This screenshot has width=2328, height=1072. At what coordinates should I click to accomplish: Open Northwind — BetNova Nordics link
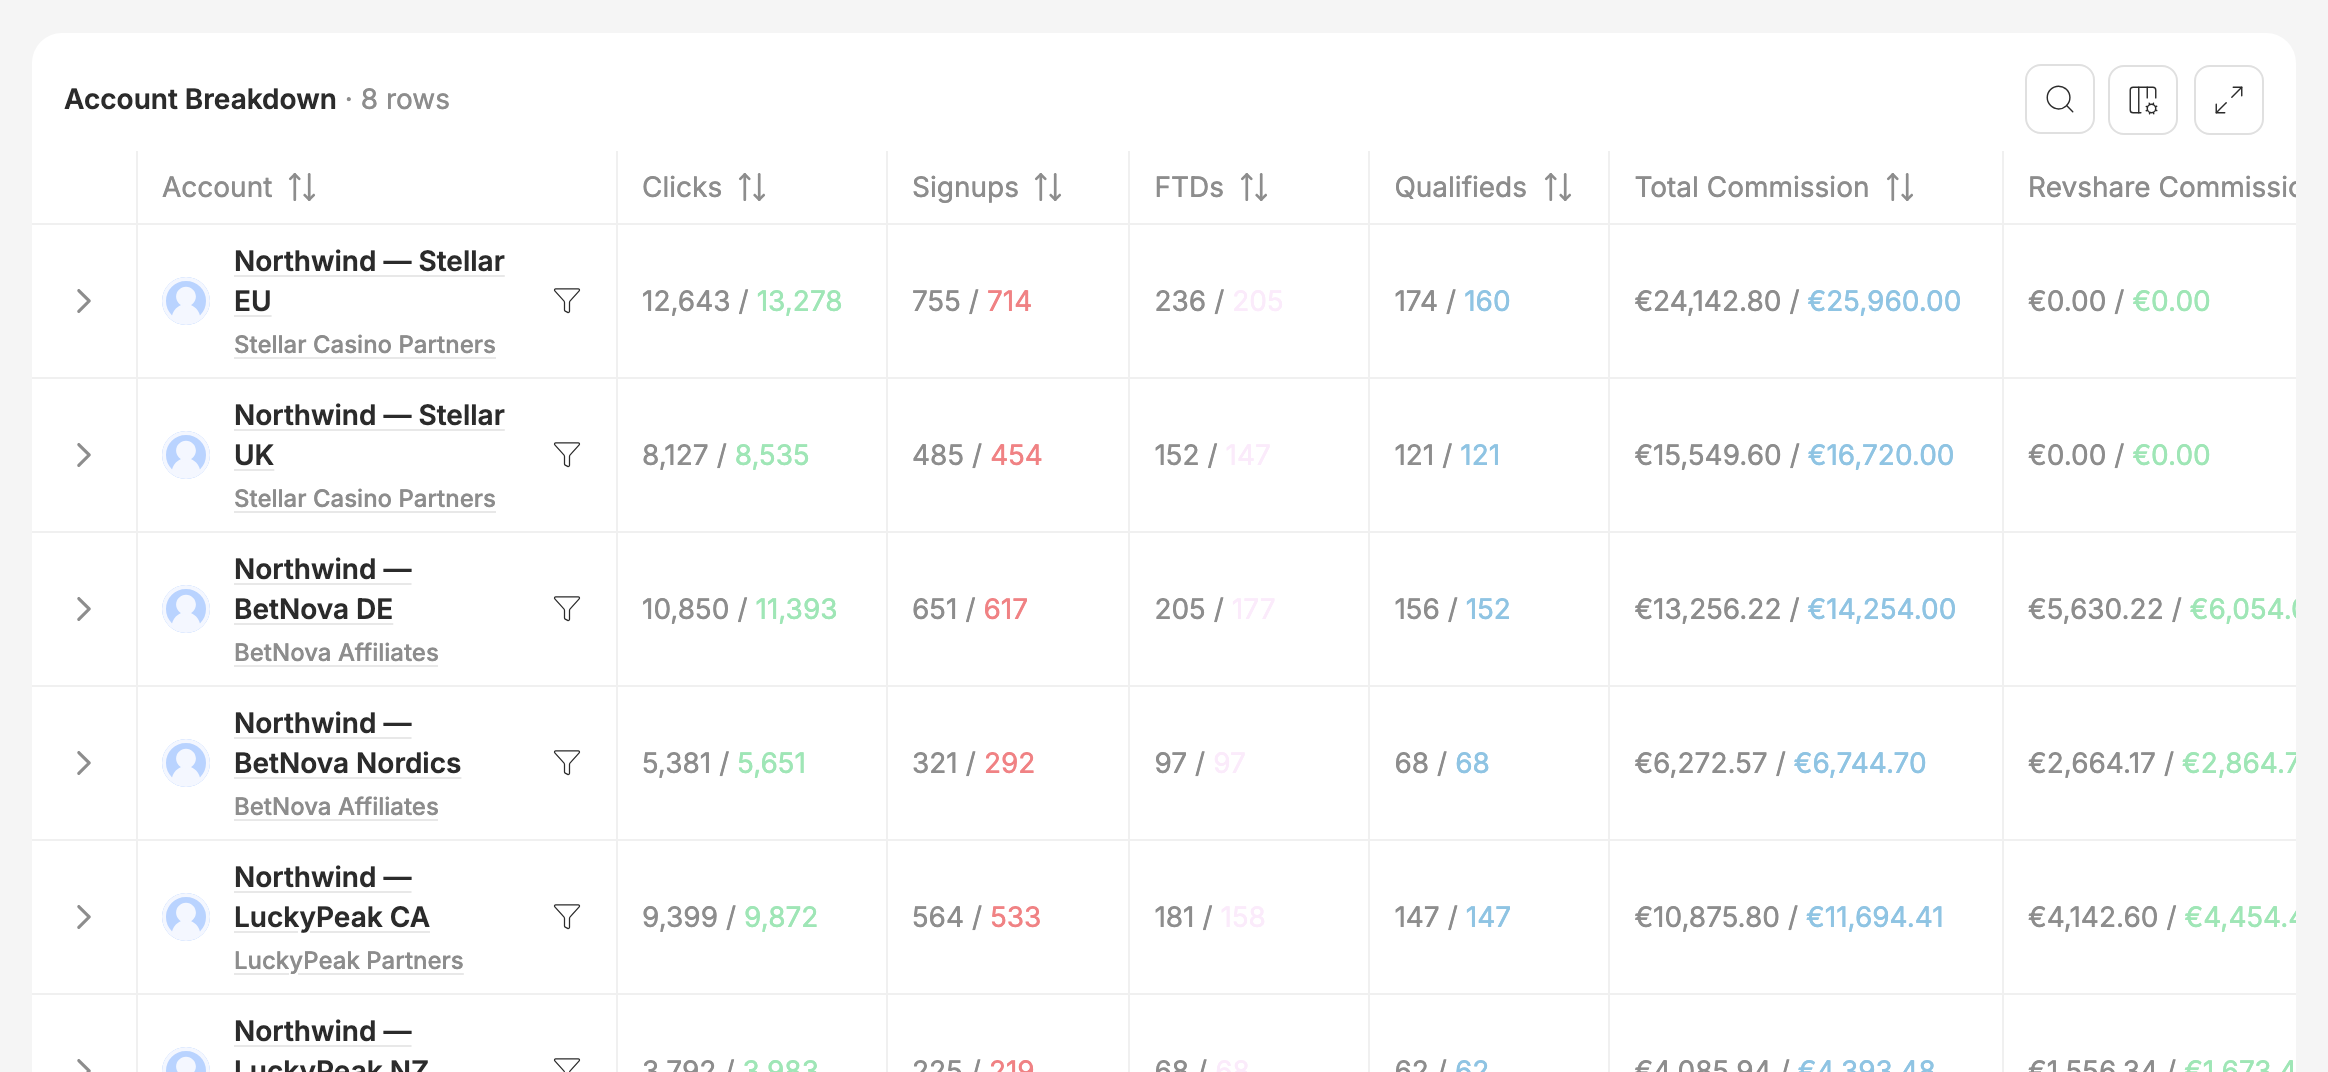347,743
